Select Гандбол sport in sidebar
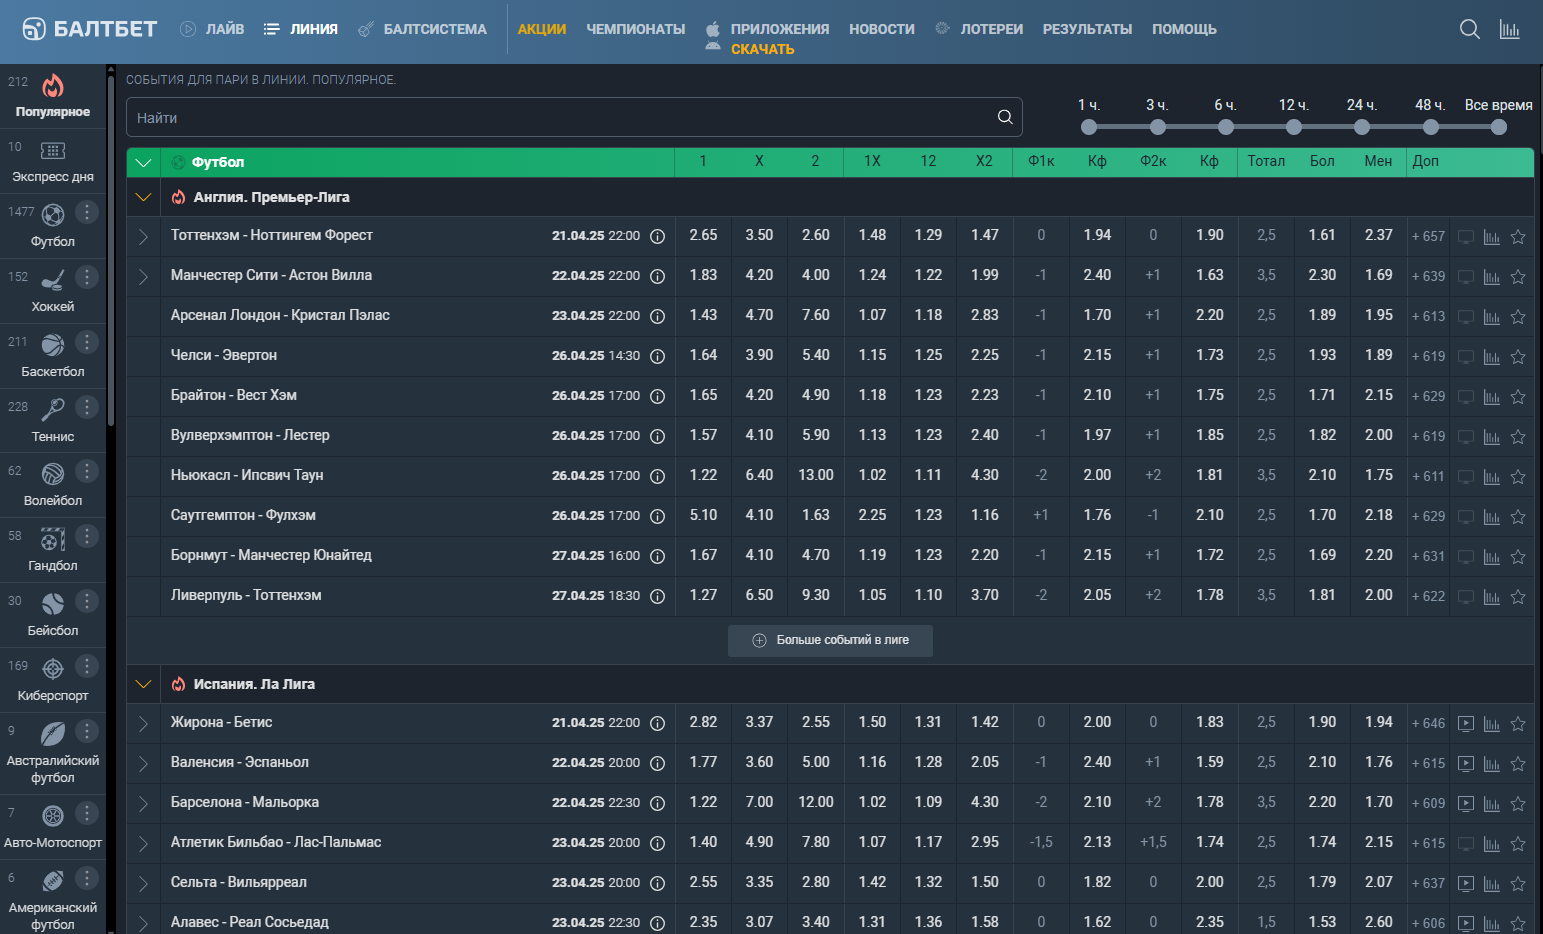Screen dimensions: 1543x934 pyautogui.click(x=53, y=550)
